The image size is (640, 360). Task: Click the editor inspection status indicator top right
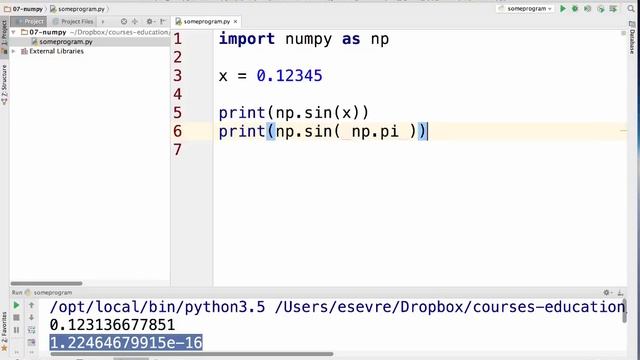coord(623,33)
